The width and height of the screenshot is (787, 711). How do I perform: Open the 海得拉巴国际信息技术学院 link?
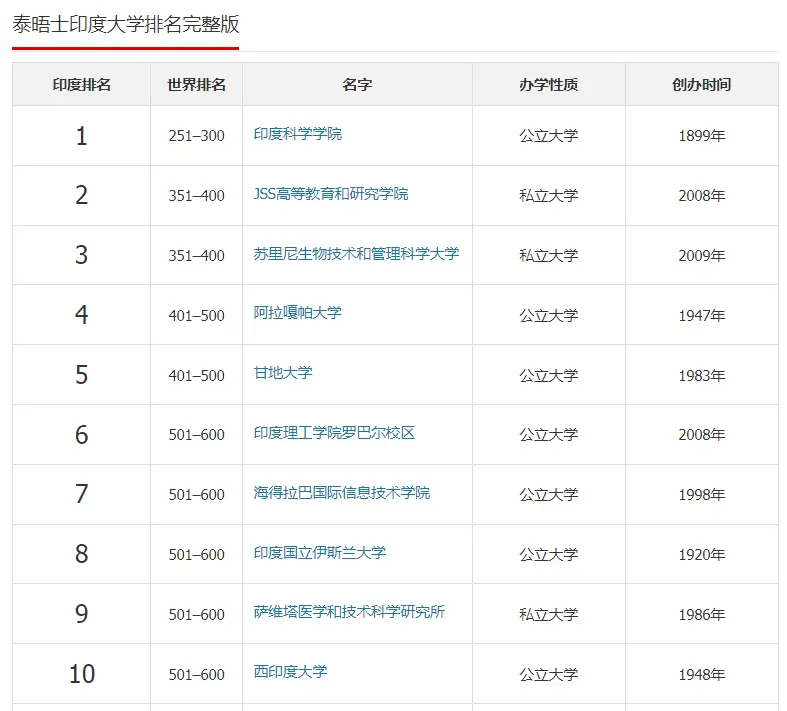click(342, 493)
